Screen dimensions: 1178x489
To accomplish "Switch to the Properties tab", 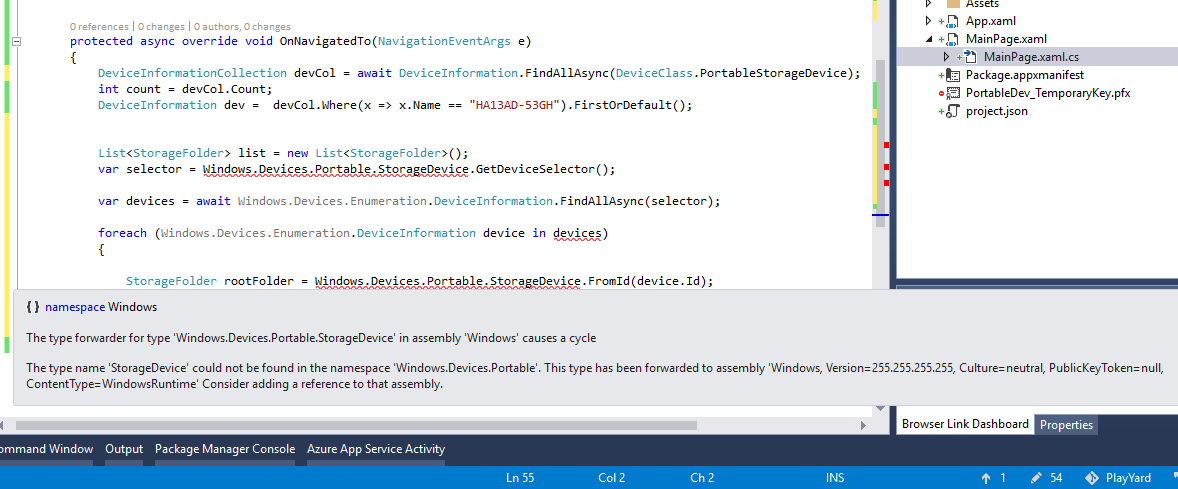I will tap(1066, 424).
